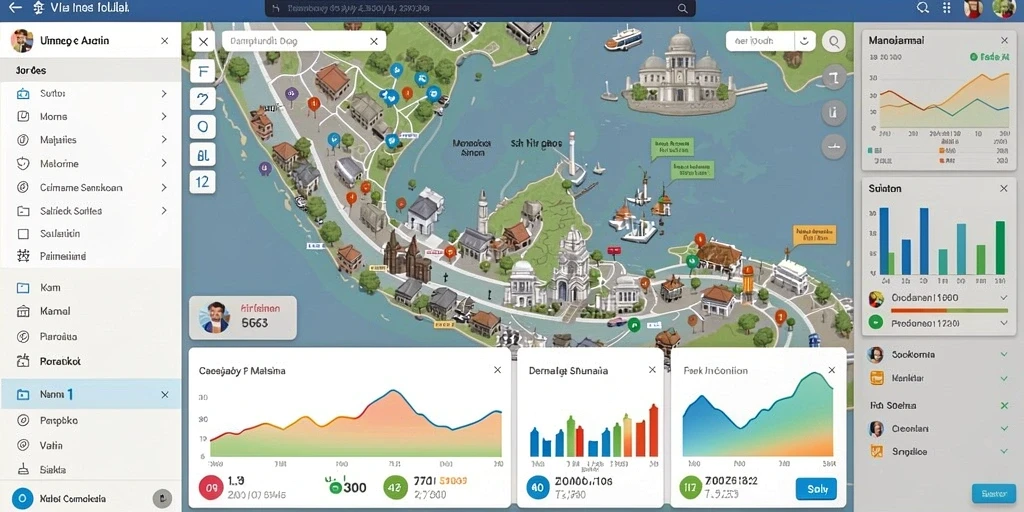
Task: Click the X tool atop the map toolbar
Action: point(202,42)
